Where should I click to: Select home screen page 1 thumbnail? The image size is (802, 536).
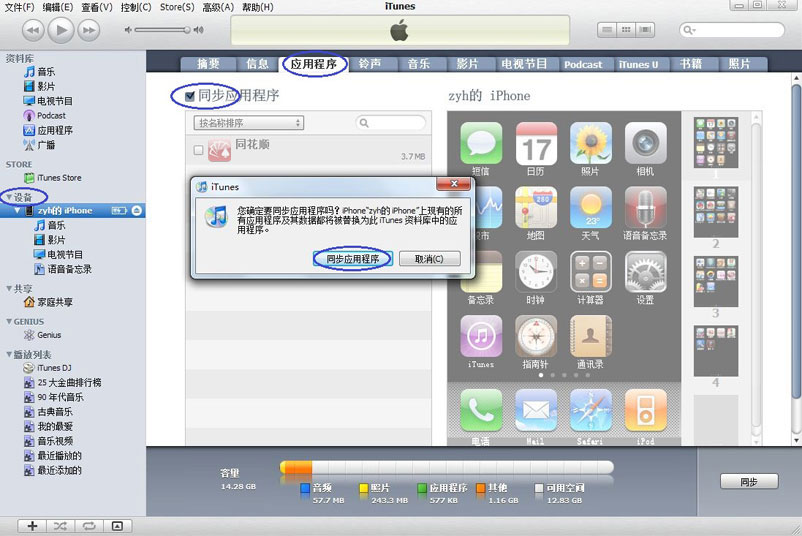click(716, 143)
